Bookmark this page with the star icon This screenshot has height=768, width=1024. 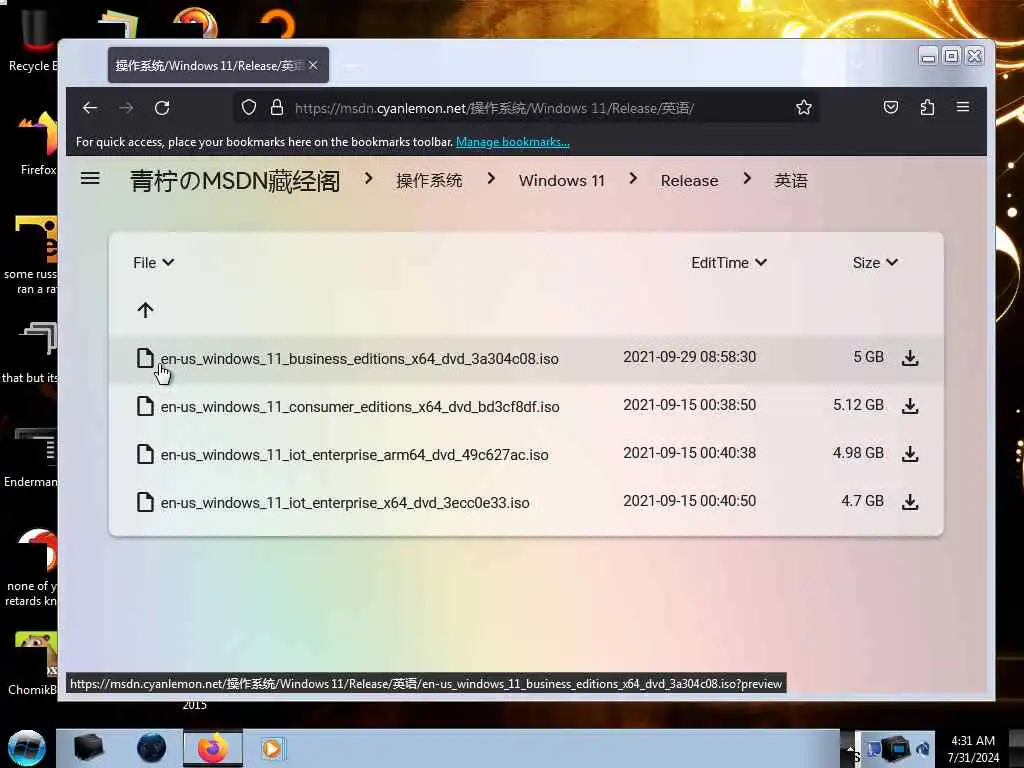(804, 107)
